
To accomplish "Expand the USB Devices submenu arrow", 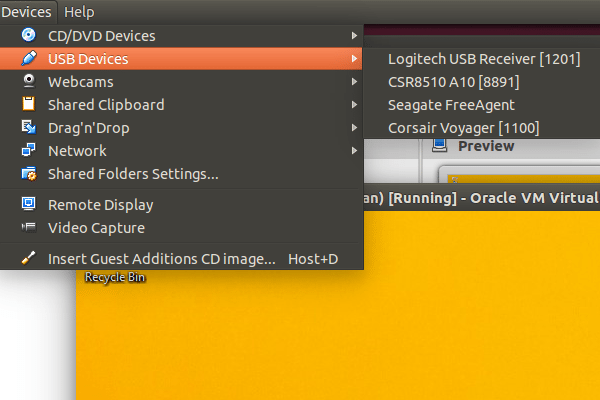I will click(354, 59).
